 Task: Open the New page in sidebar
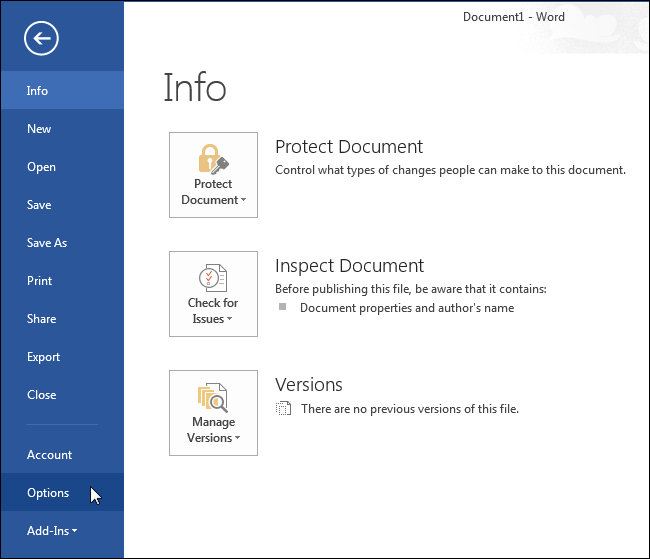pos(62,129)
